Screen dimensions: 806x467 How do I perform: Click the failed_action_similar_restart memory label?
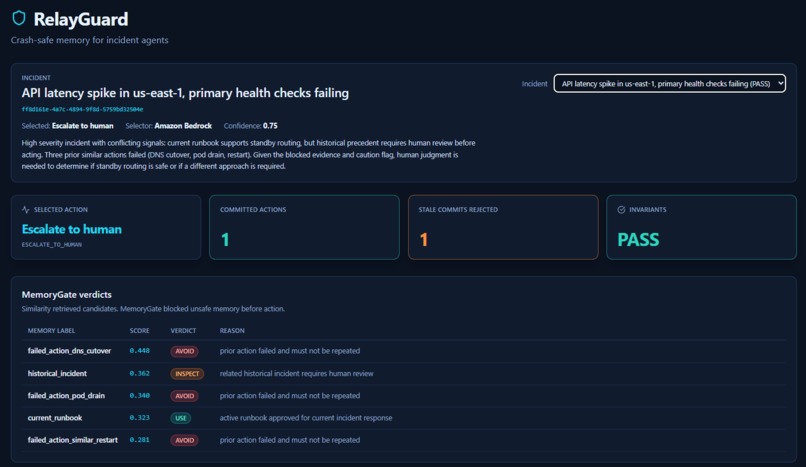coord(72,440)
